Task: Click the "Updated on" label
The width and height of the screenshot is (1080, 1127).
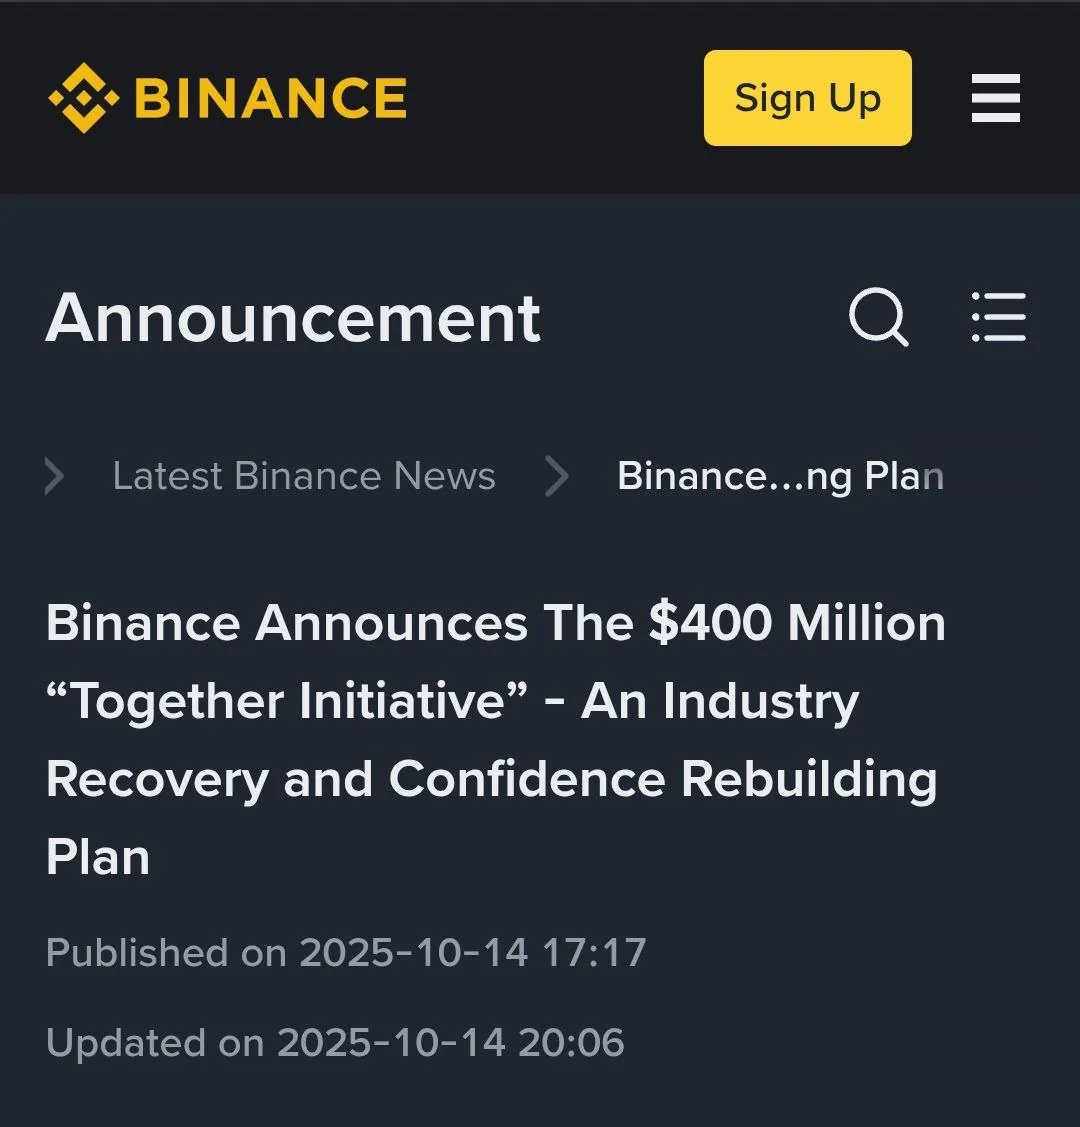Action: (155, 1043)
